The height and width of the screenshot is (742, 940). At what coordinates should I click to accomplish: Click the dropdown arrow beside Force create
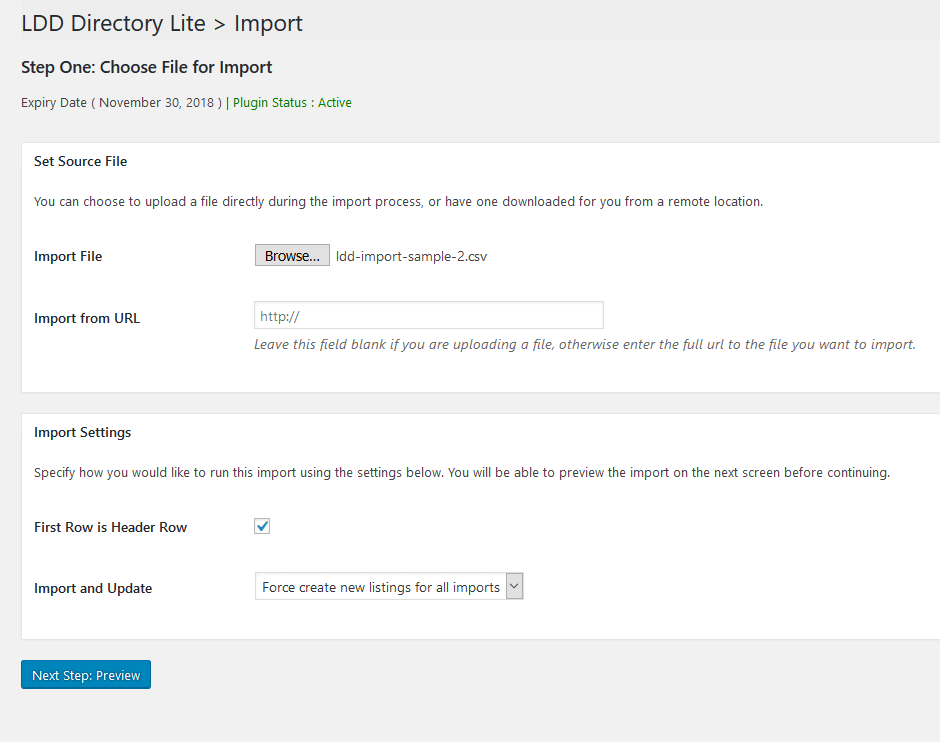pyautogui.click(x=514, y=586)
